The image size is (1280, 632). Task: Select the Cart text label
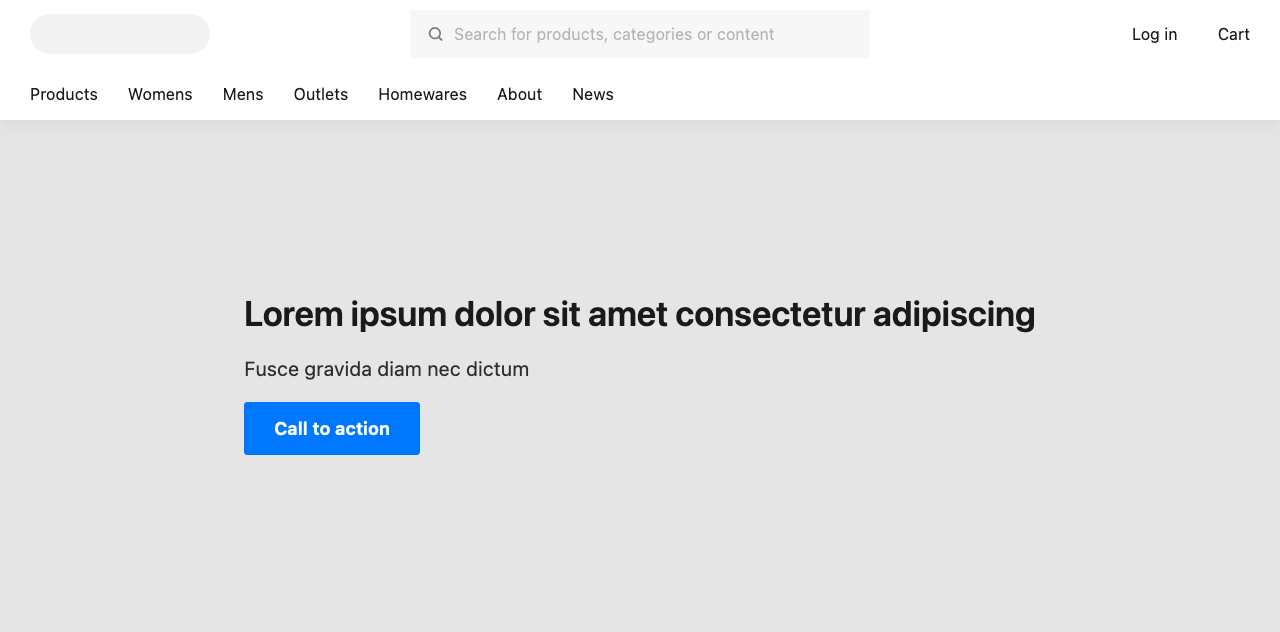click(x=1233, y=34)
